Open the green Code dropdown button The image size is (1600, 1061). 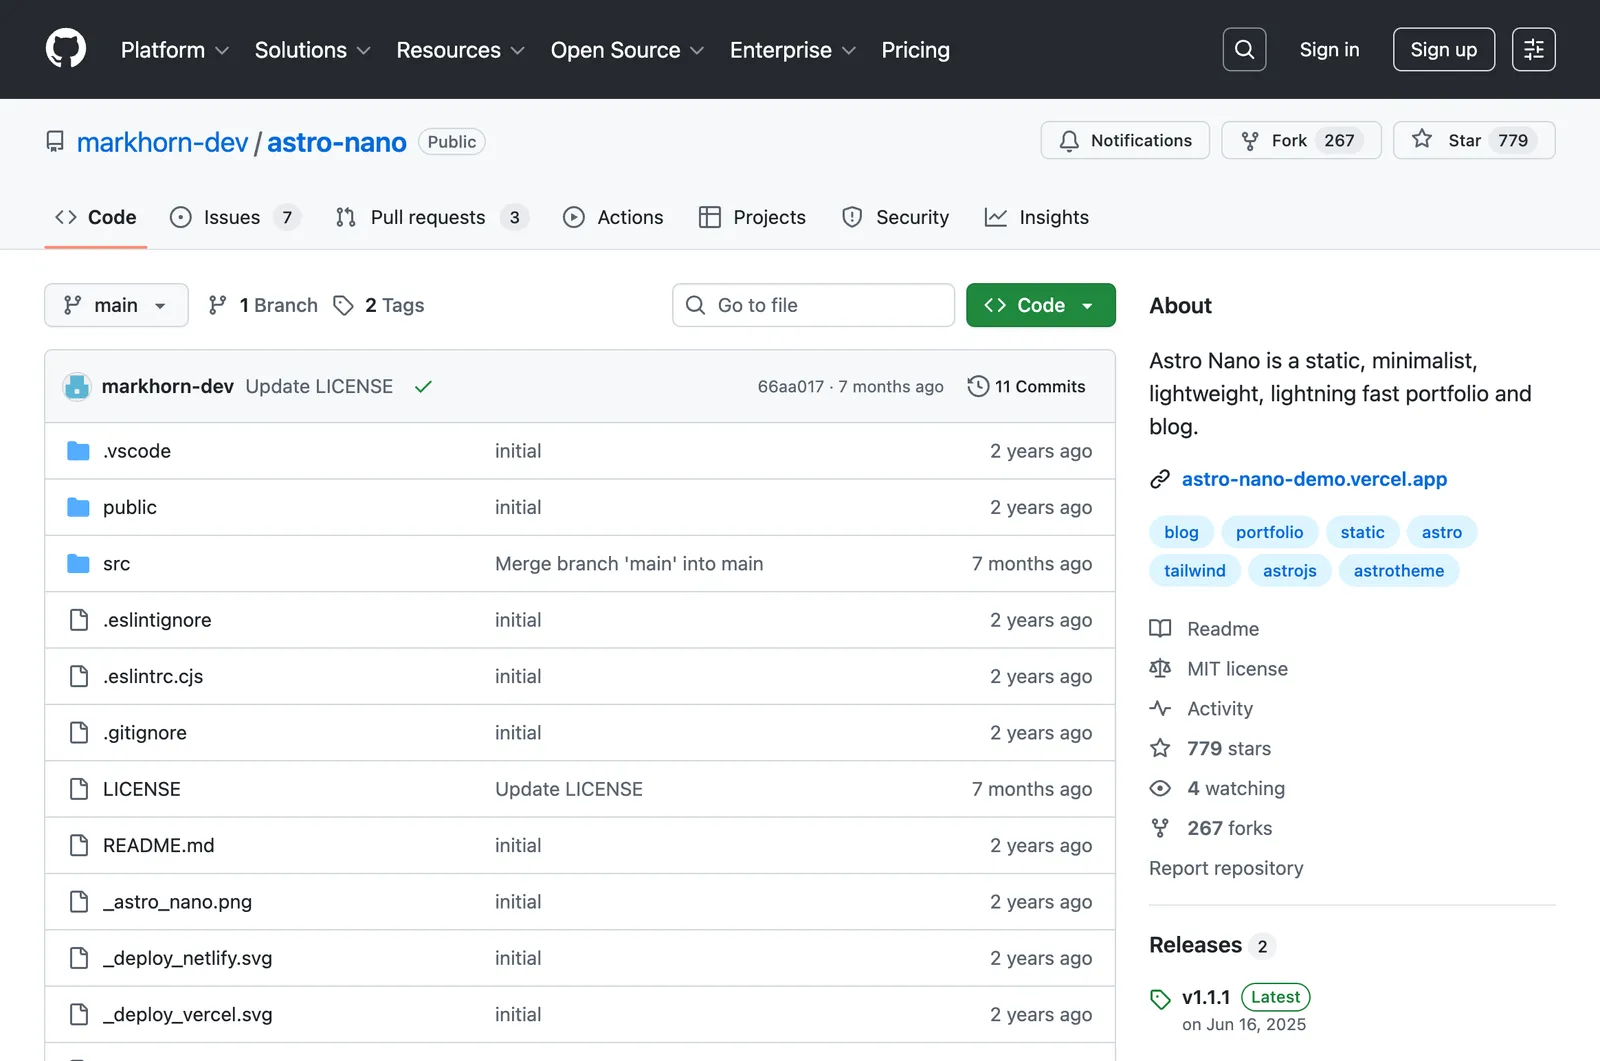pyautogui.click(x=1040, y=305)
